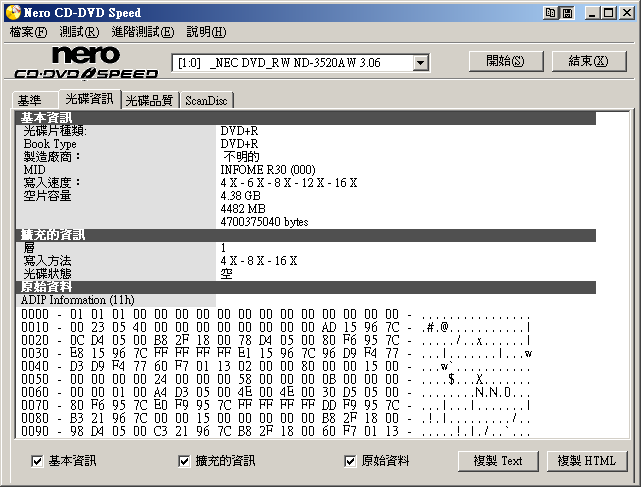Open the 說明(H) menu
The width and height of the screenshot is (641, 487).
[206, 32]
